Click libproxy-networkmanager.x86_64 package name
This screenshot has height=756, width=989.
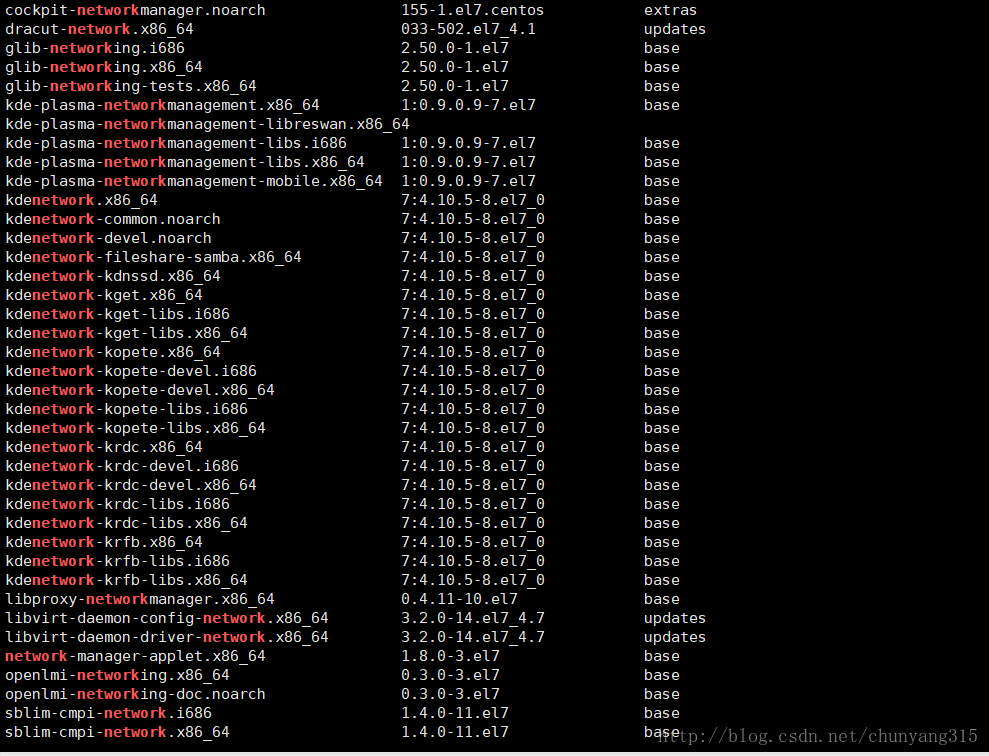click(139, 599)
